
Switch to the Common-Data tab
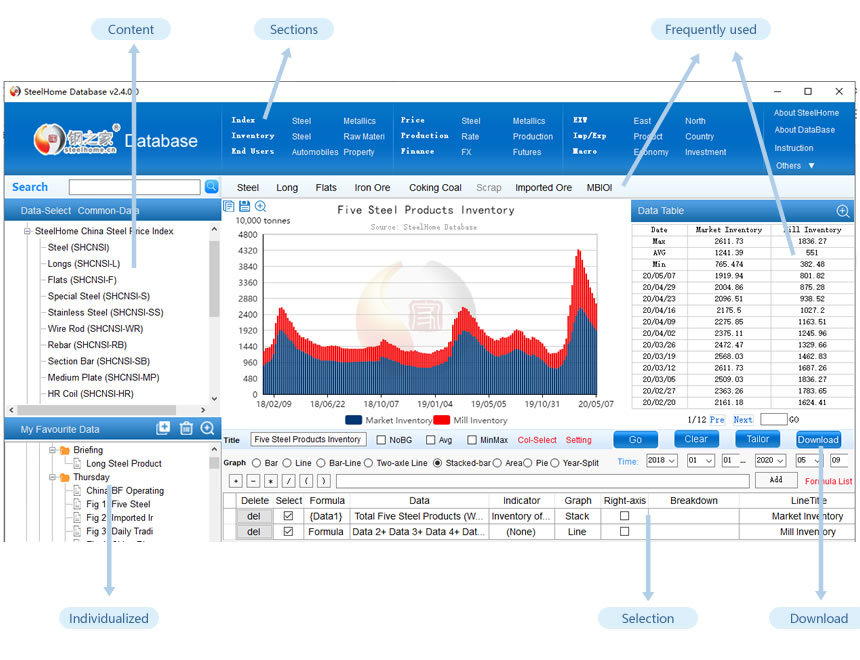pos(109,211)
